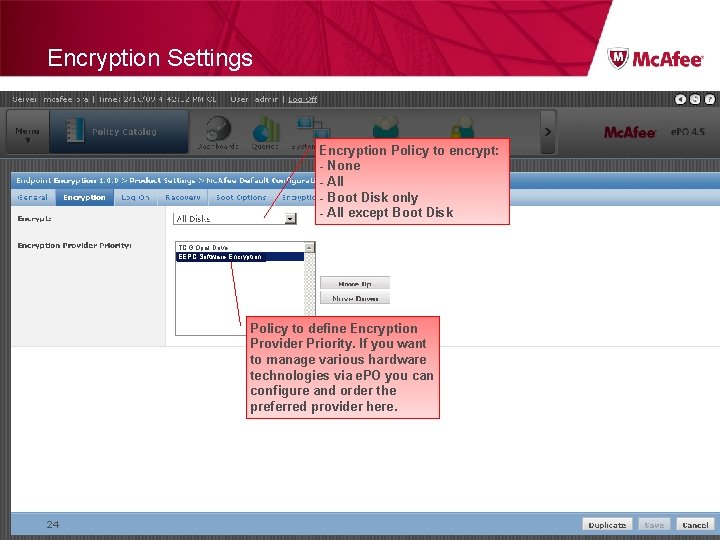
Task: Click the Encryption Provider Priority label
Action: (x=74, y=245)
